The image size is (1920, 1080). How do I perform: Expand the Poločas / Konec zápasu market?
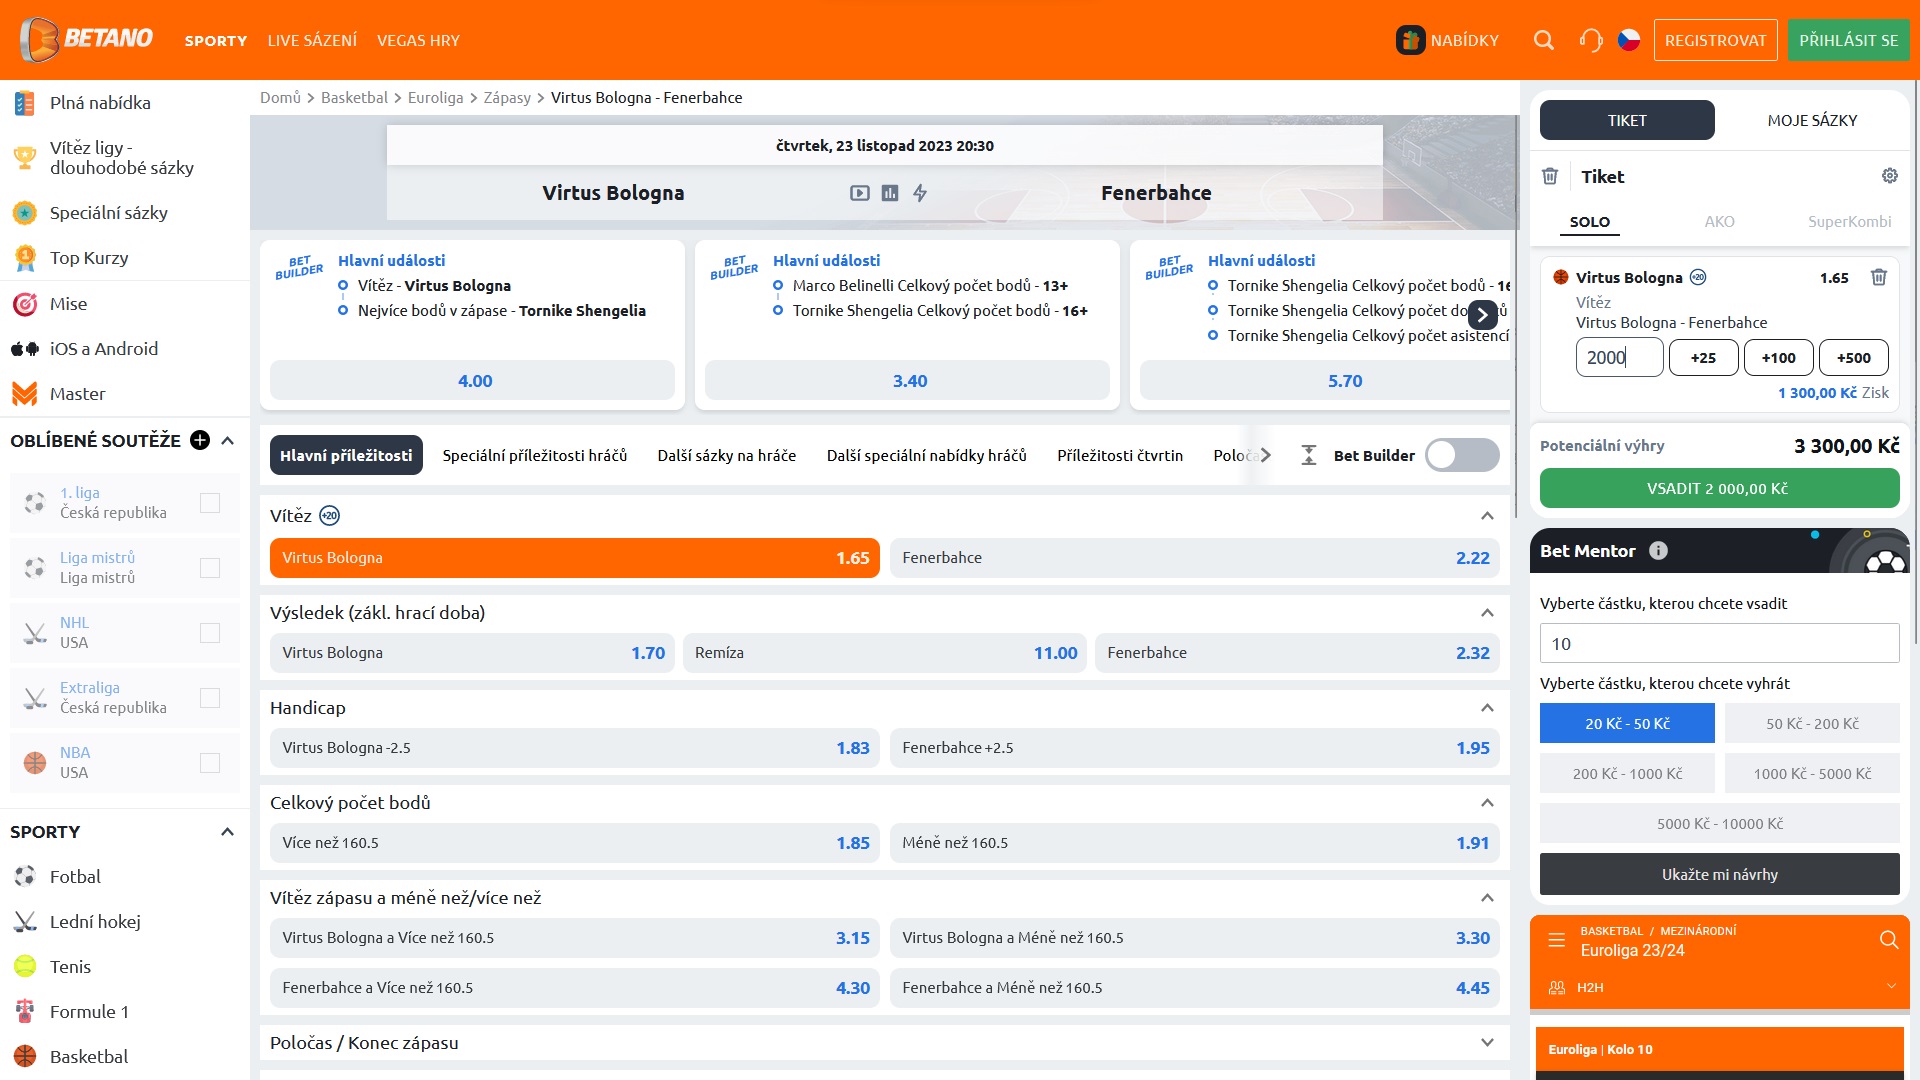pyautogui.click(x=1487, y=1042)
